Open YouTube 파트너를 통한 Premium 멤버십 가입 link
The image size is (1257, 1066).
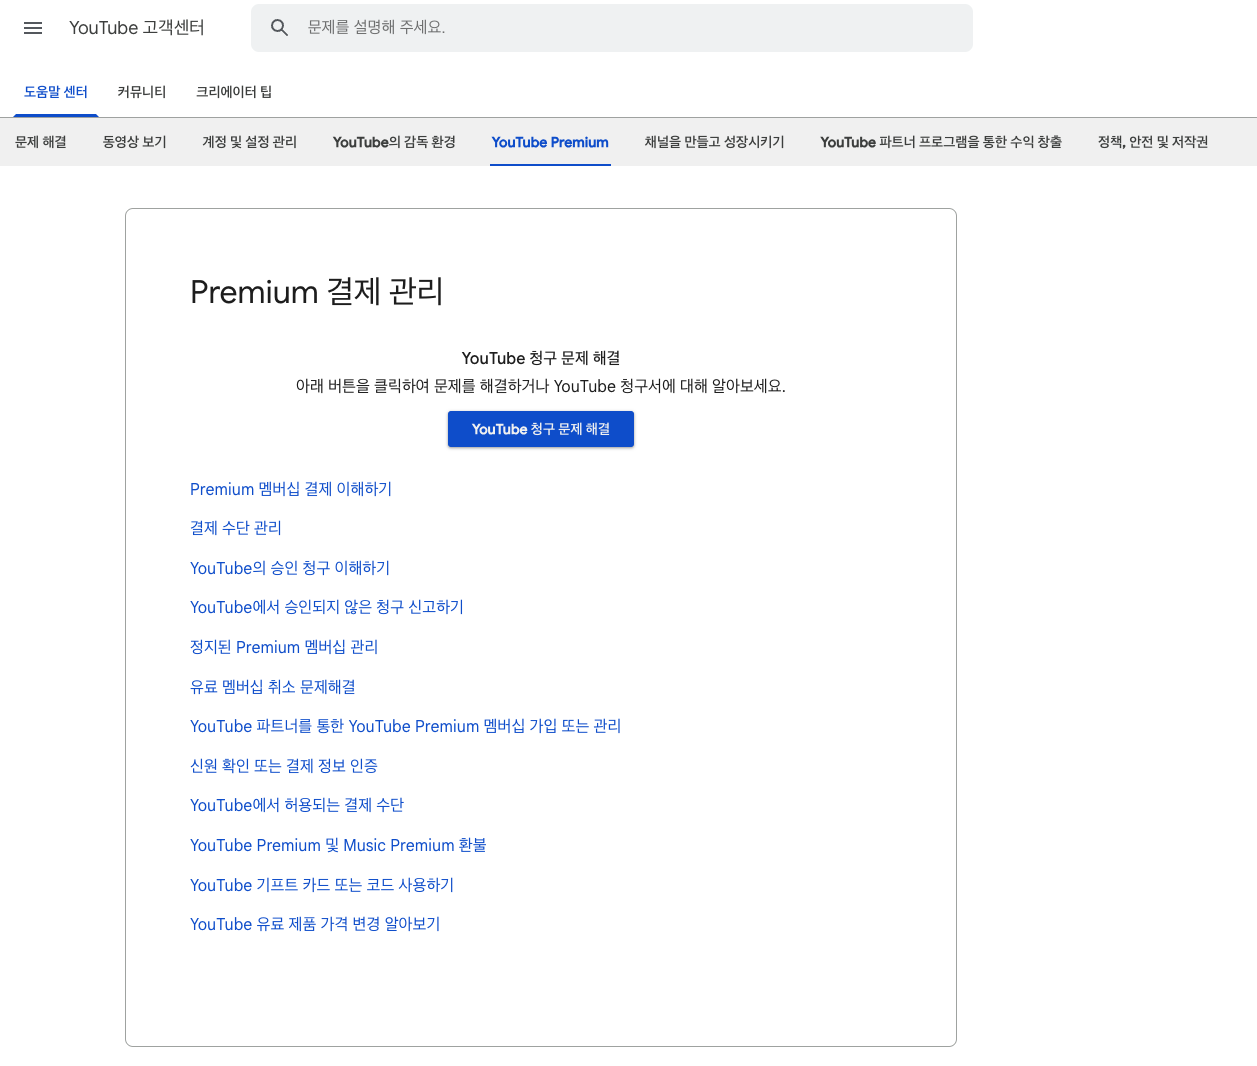click(406, 726)
